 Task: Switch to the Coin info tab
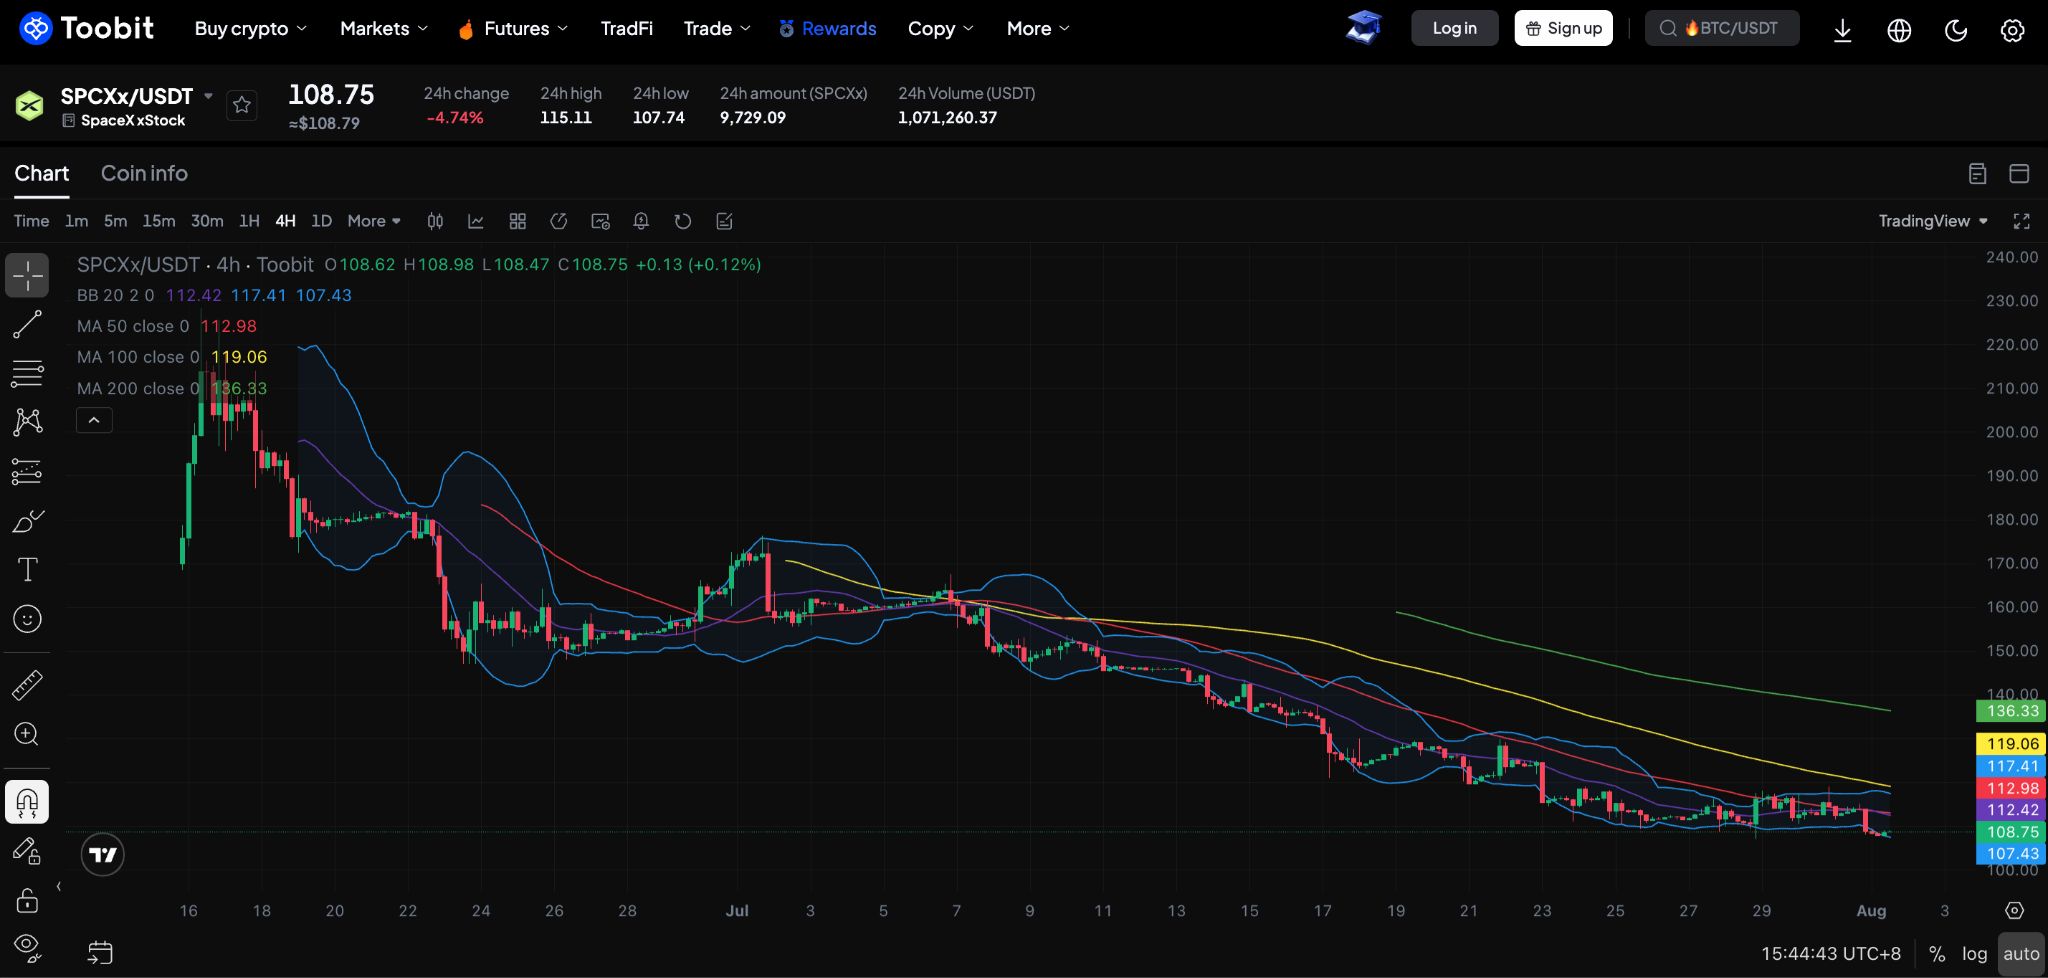(144, 173)
